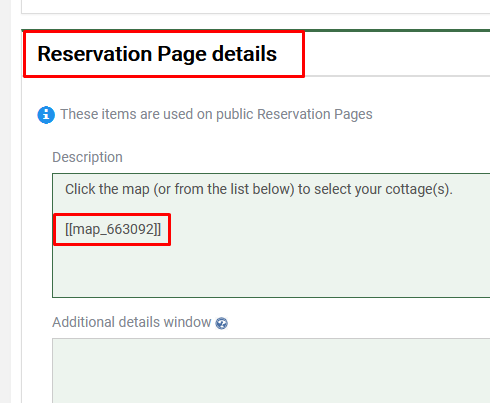
Task: Click the gray left sidebar strip
Action: tap(5, 201)
